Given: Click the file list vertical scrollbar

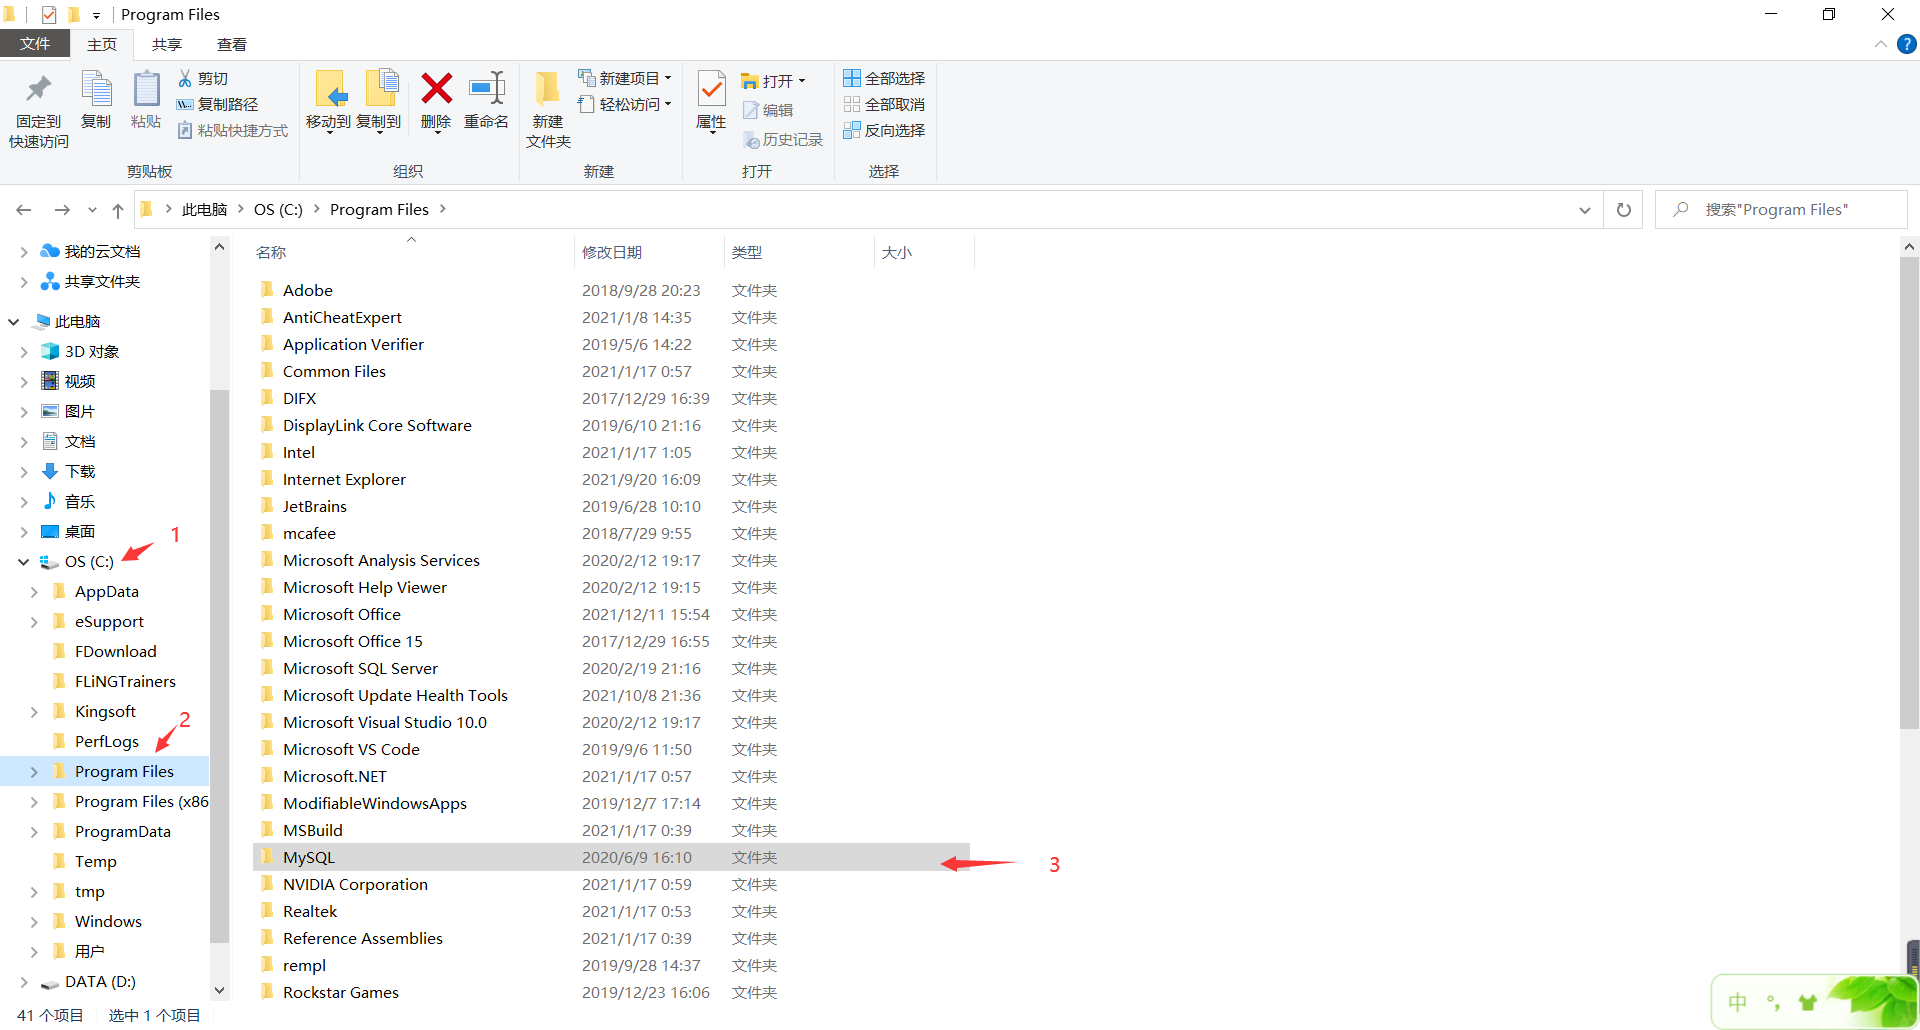Looking at the screenshot, I should coord(1909,493).
